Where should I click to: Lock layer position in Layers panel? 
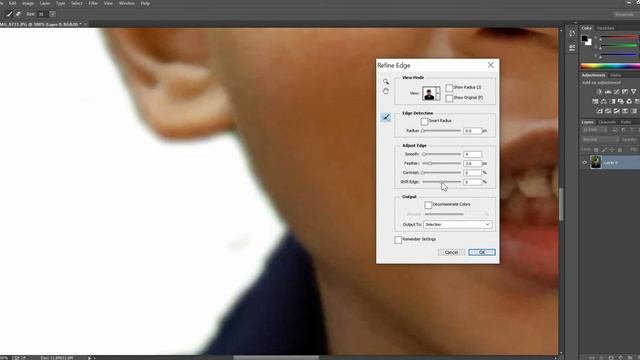click(612, 150)
